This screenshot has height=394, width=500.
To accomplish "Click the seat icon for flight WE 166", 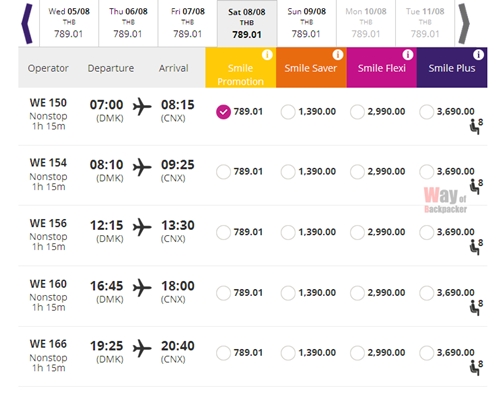I will point(476,368).
